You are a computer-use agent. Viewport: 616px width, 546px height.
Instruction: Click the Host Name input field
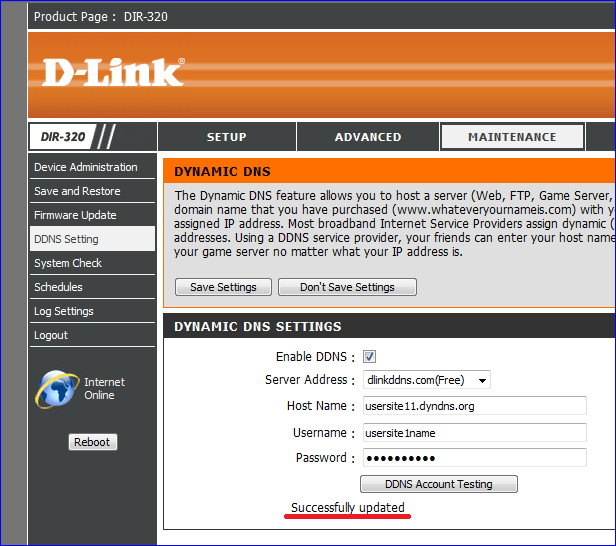[475, 406]
